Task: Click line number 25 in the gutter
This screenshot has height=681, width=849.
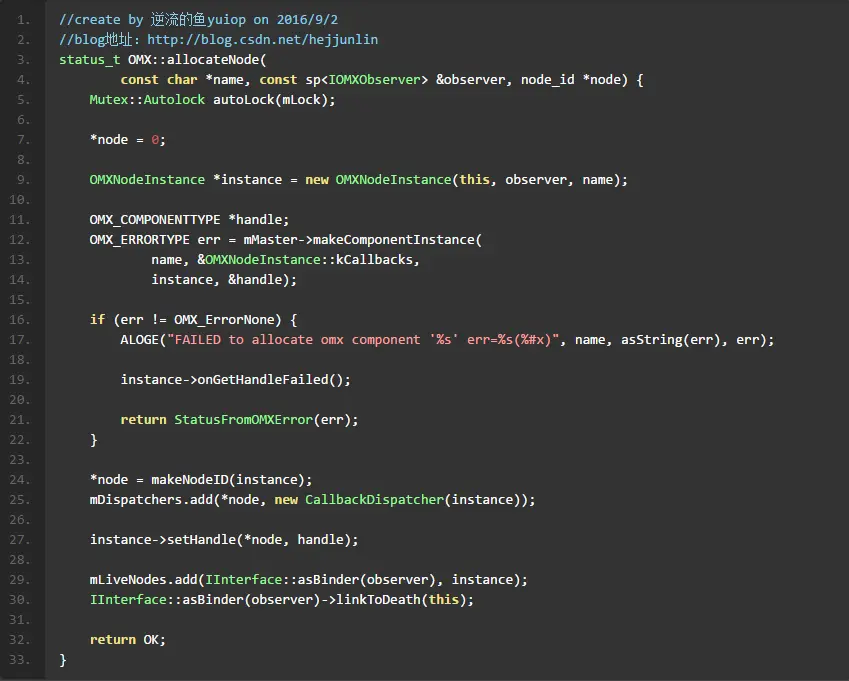Action: click(19, 500)
